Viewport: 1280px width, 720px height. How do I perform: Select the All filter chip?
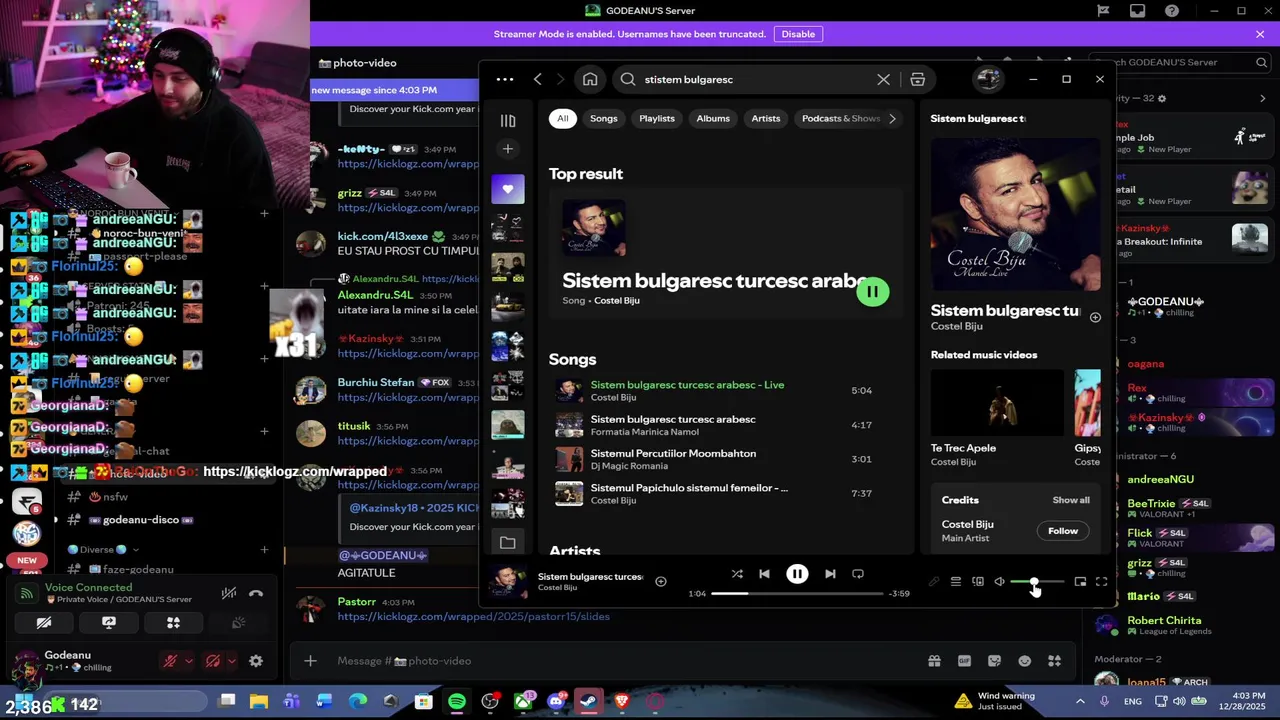pyautogui.click(x=563, y=118)
